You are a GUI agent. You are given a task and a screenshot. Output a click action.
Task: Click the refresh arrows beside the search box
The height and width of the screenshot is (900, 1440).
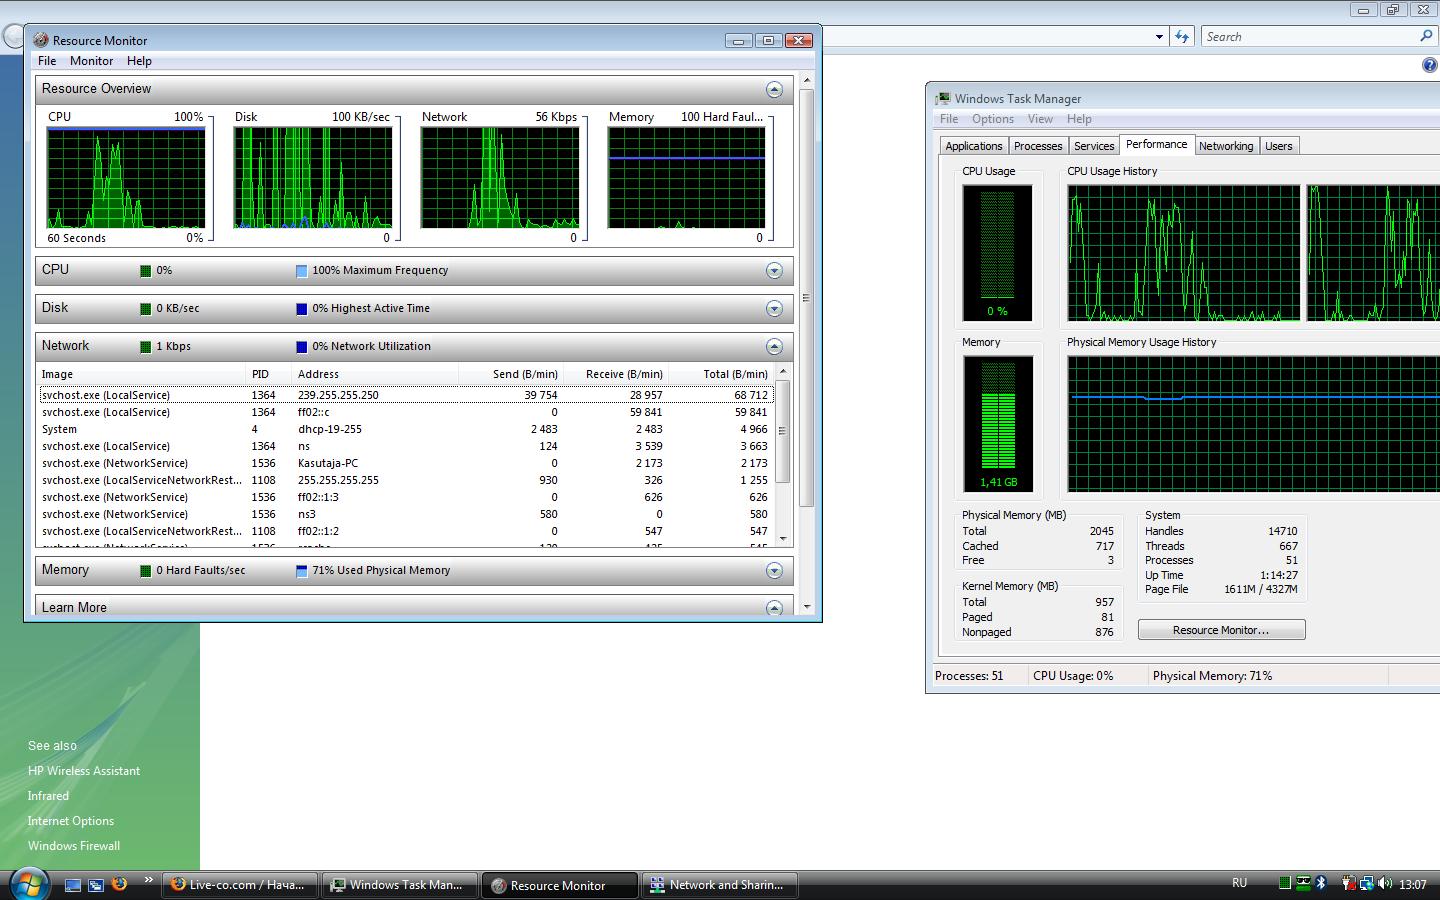1182,37
